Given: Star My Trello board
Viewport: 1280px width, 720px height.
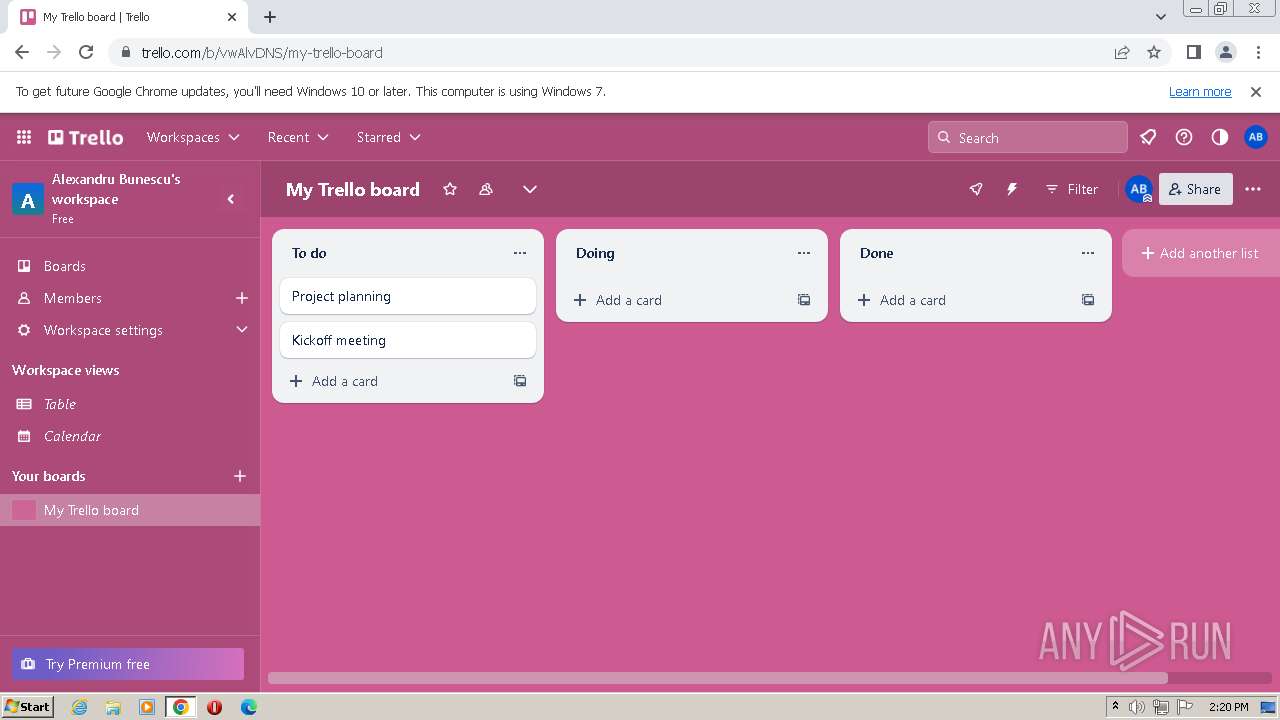Looking at the screenshot, I should [x=450, y=189].
